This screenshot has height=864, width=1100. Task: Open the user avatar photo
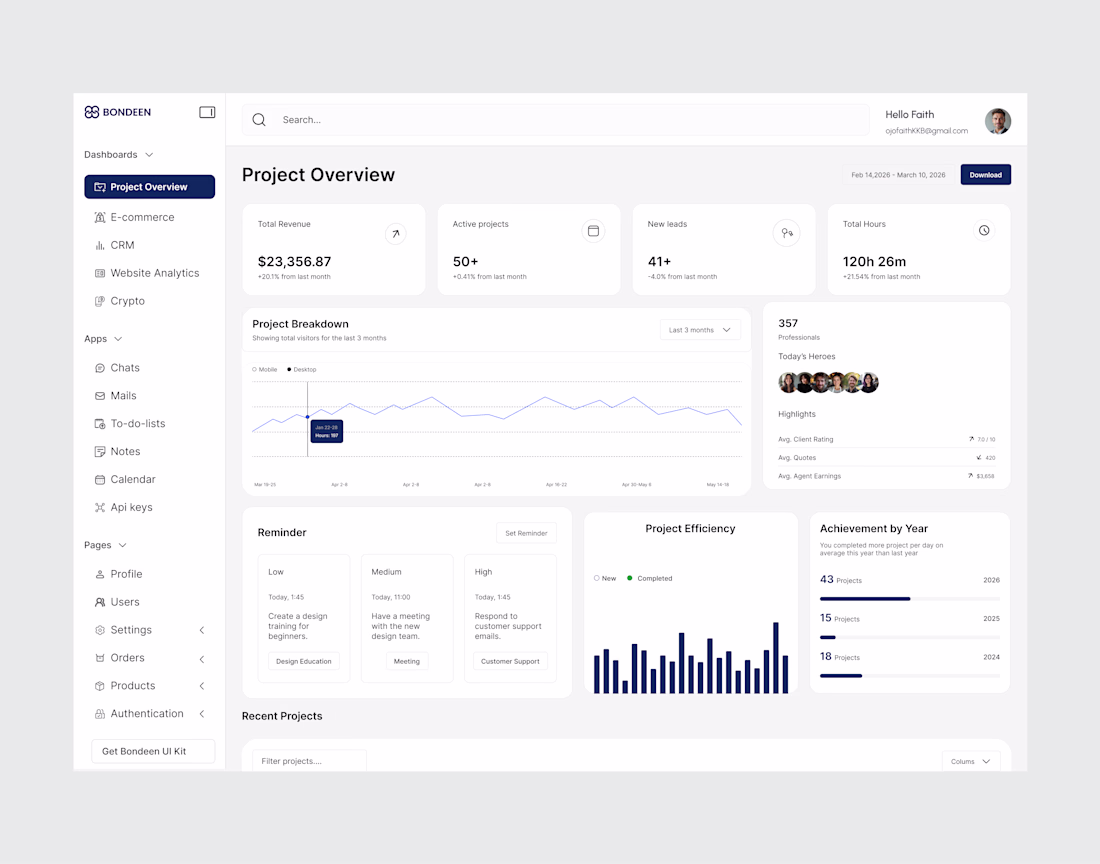998,121
